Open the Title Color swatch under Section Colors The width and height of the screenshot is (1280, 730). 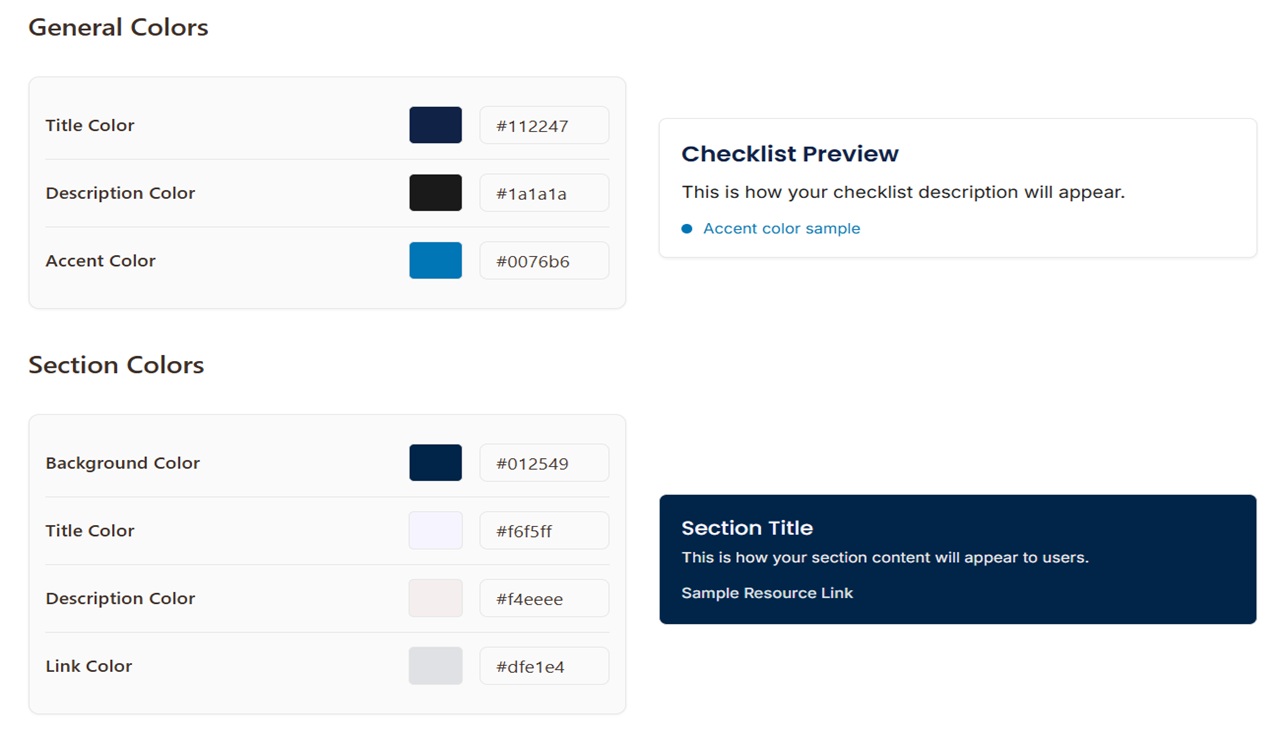point(435,530)
